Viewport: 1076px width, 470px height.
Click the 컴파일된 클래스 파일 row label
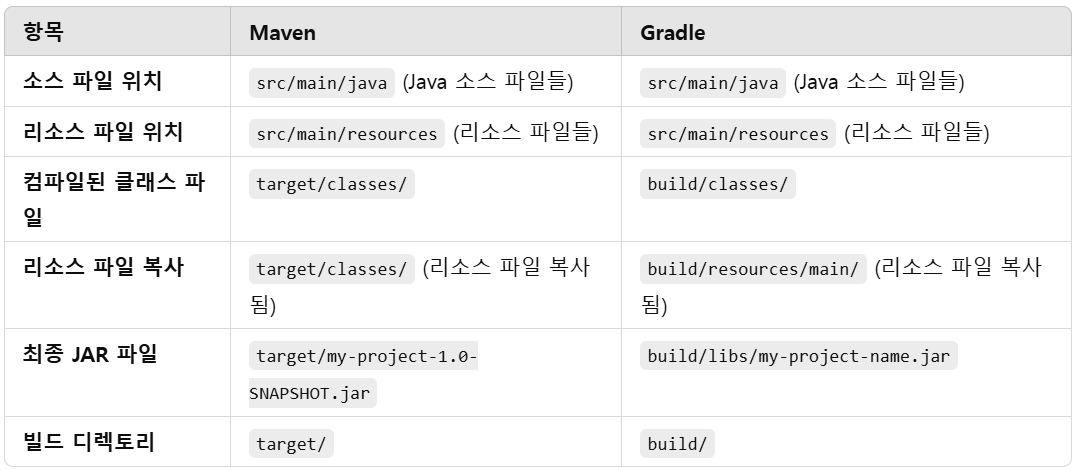[x=114, y=200]
